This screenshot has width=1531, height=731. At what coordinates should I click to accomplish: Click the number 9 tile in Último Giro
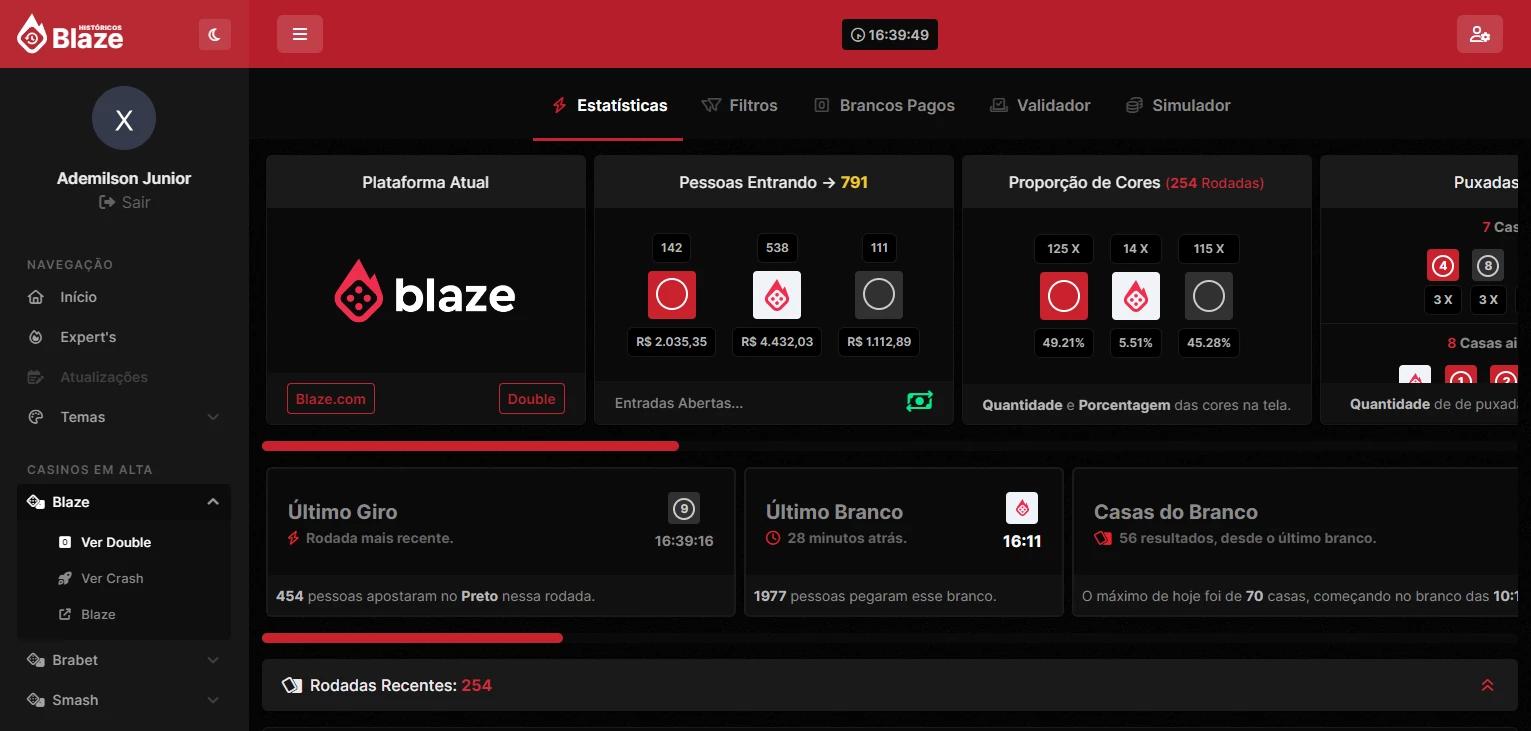[684, 508]
